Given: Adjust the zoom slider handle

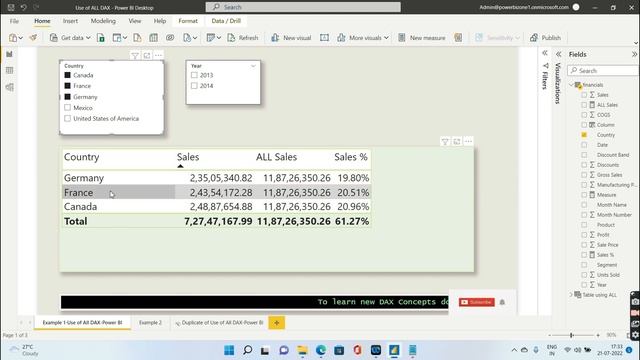Looking at the screenshot, I should click(571, 335).
